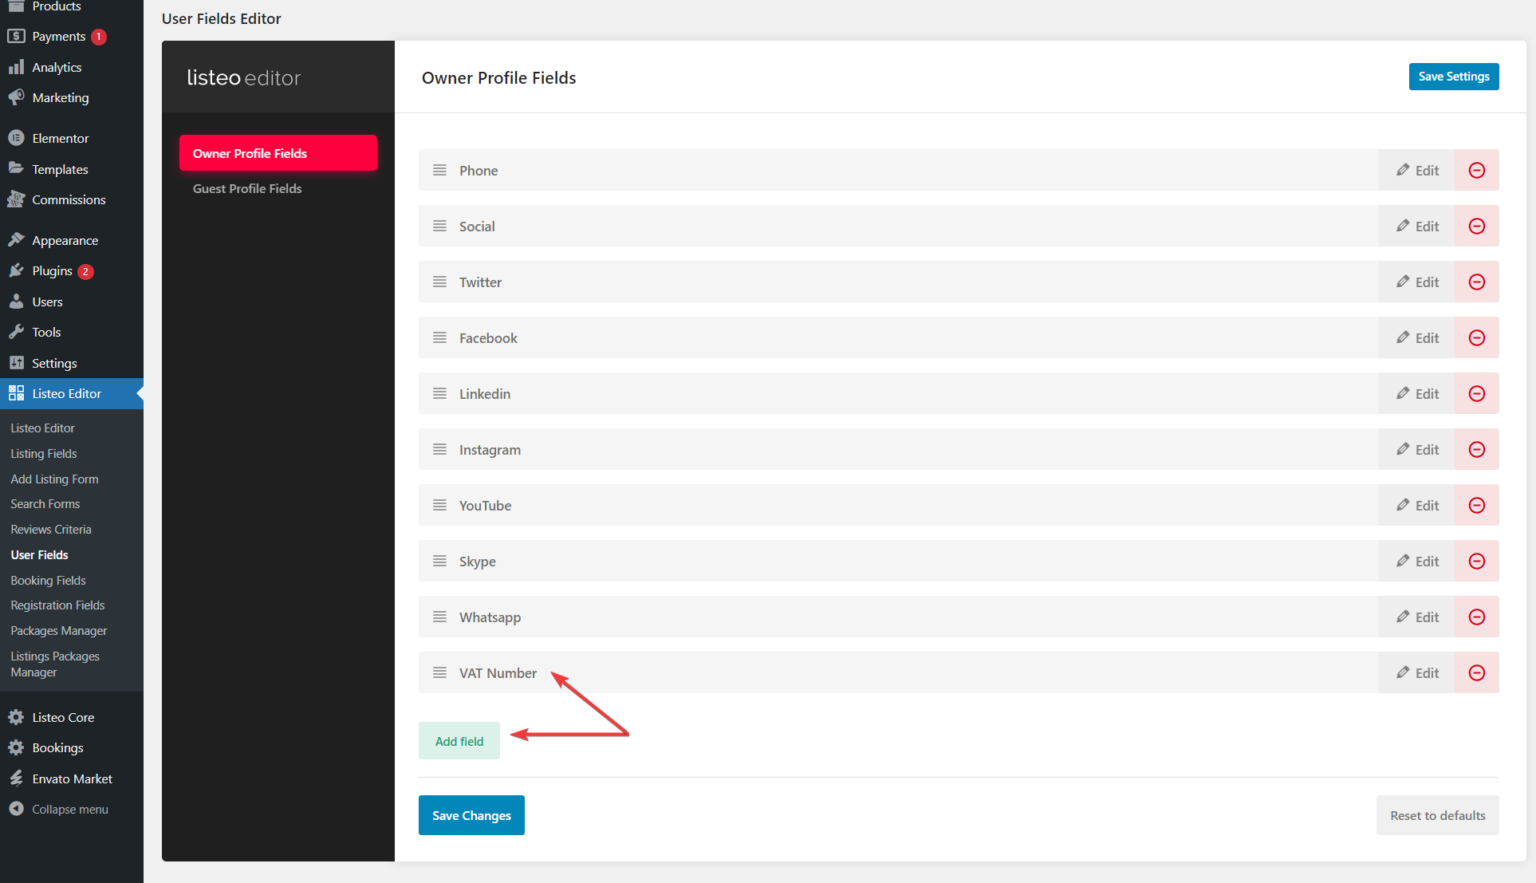
Task: Remove the YouTube field
Action: click(1476, 506)
